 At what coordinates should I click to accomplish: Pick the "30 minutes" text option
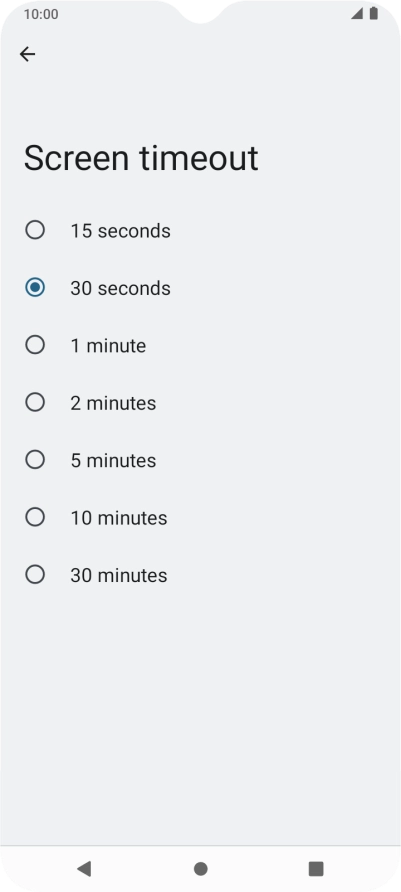pos(118,576)
